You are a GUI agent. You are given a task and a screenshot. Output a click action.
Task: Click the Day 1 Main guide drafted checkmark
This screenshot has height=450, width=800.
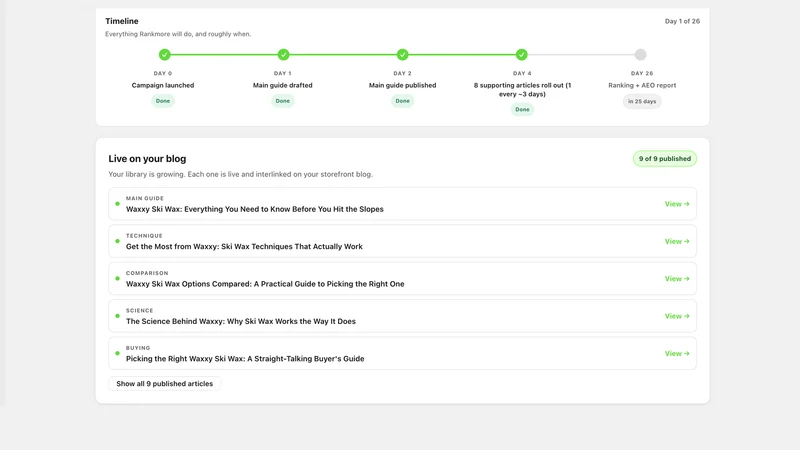point(284,55)
